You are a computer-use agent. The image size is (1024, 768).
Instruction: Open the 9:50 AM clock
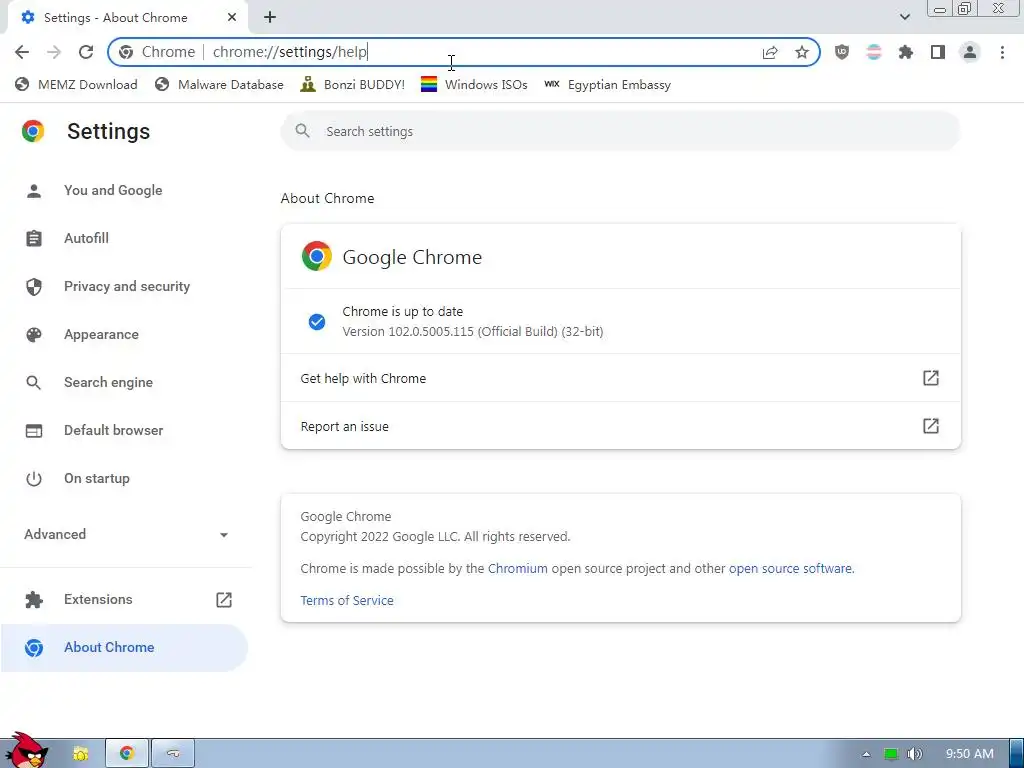point(970,754)
